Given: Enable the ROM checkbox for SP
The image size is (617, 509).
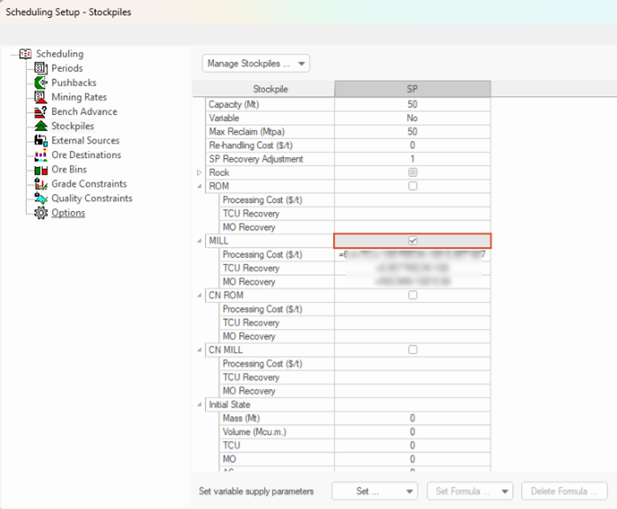Looking at the screenshot, I should 412,186.
